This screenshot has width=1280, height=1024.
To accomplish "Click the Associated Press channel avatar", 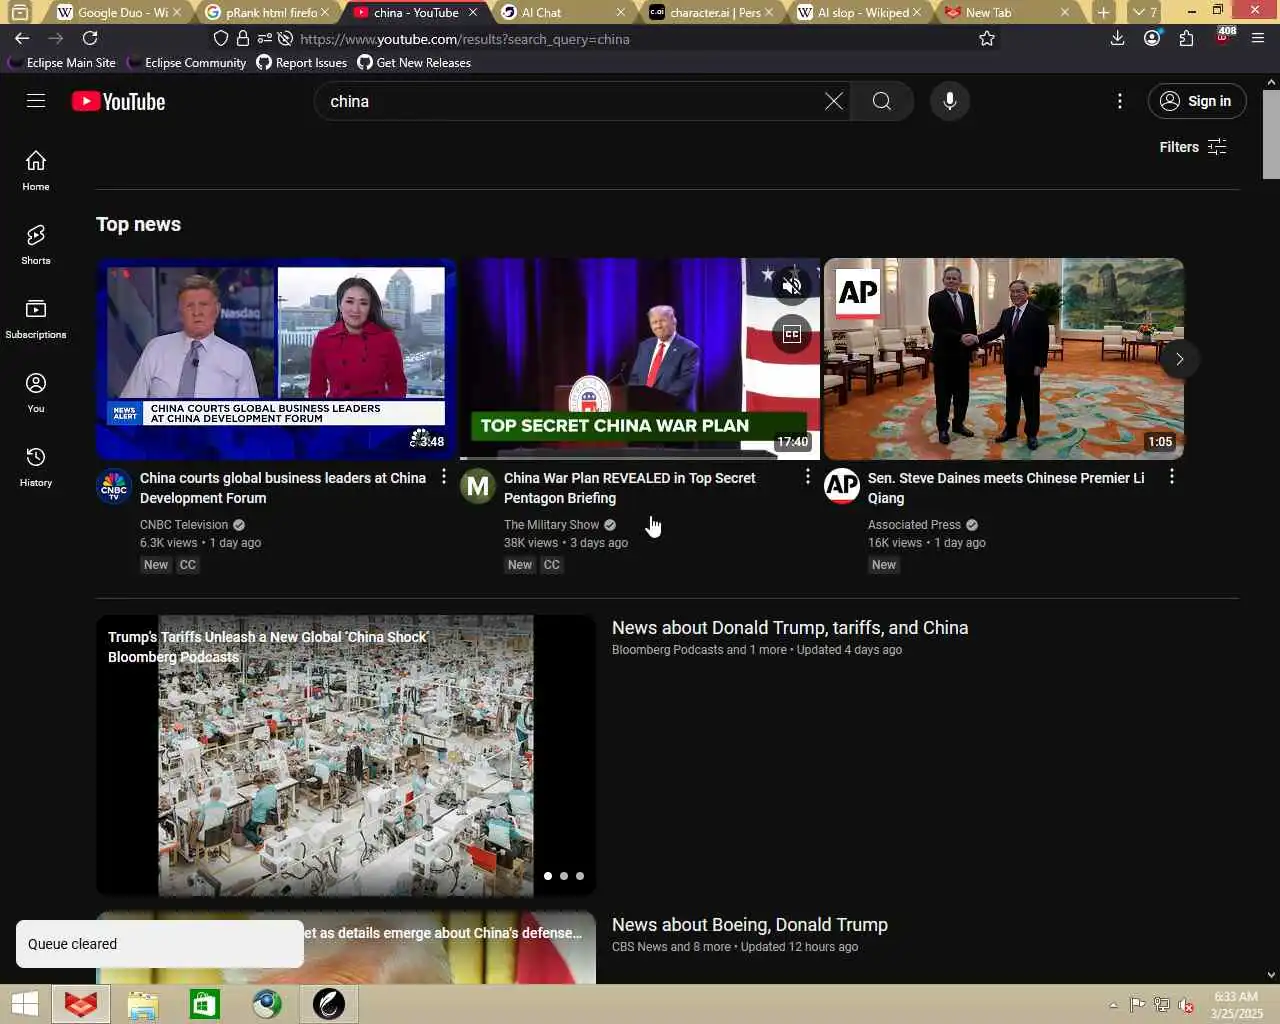I will (842, 487).
